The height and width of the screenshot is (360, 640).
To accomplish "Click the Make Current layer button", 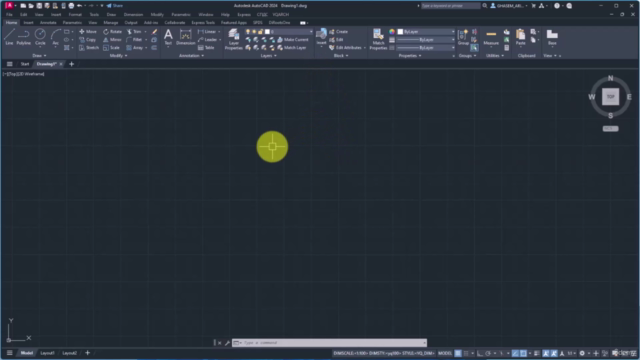I will [x=293, y=40].
